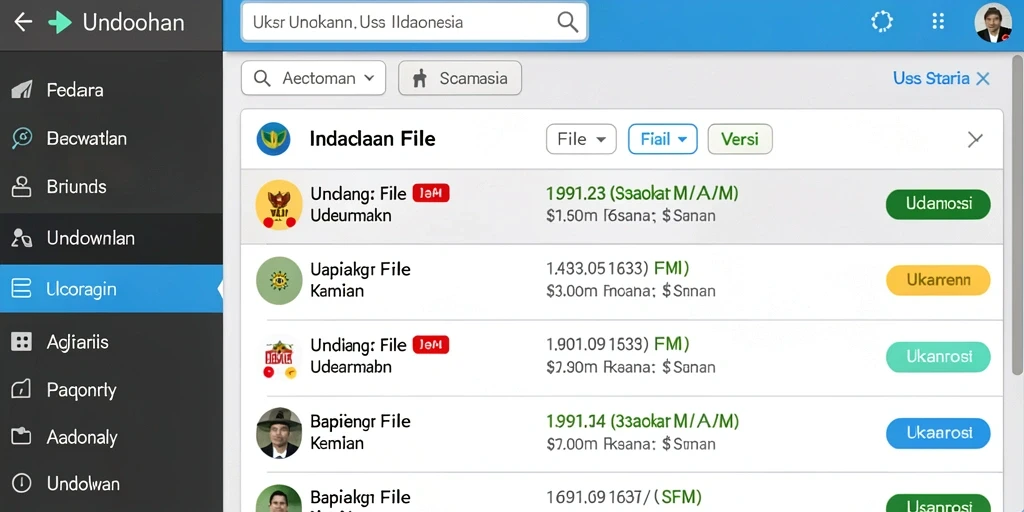Click the Undolwan clock icon in sidebar
Image resolution: width=1024 pixels, height=512 pixels.
point(22,483)
